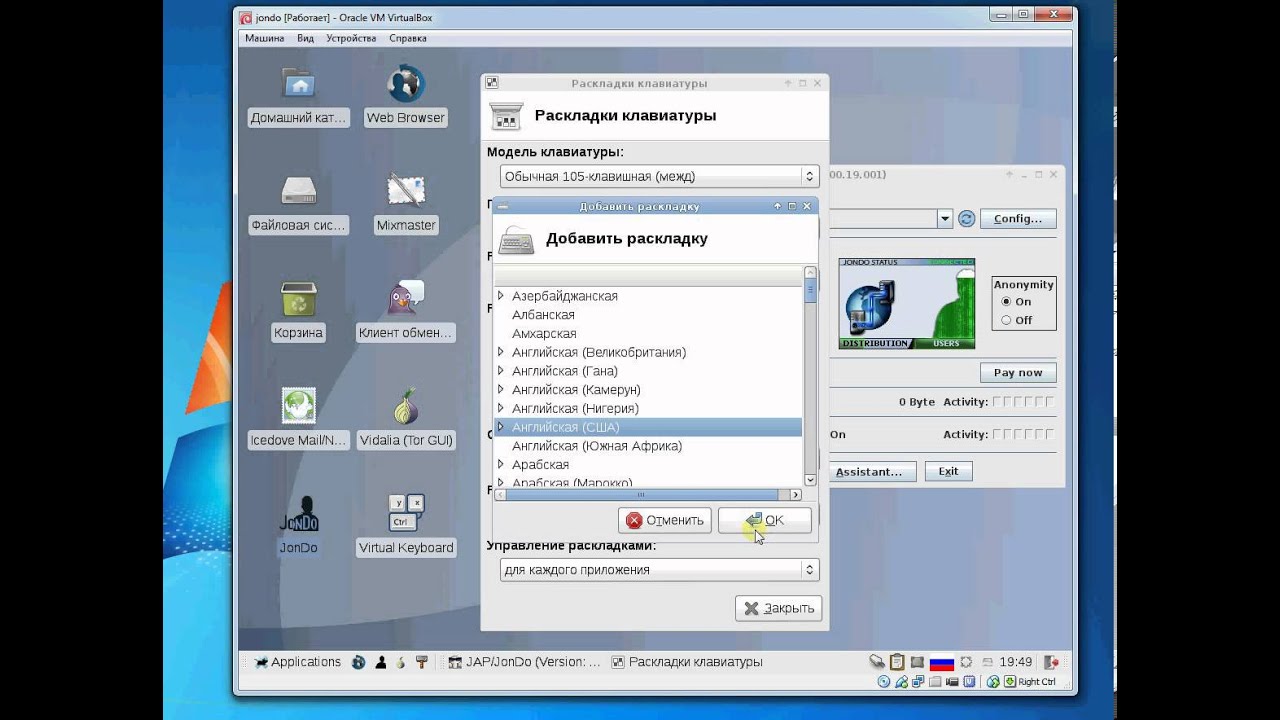Screen dimensions: 1280x720
Task: Launch the Vidalia (Tor GUI) onion icon
Action: 405,418
